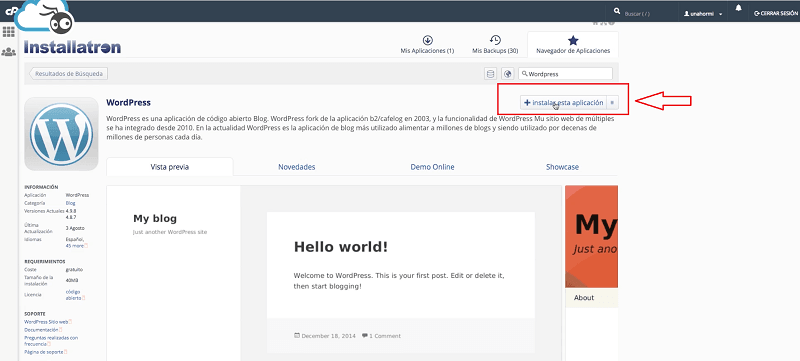The height and width of the screenshot is (361, 800).
Task: Click the cPanel search magnifier icon
Action: pyautogui.click(x=617, y=11)
